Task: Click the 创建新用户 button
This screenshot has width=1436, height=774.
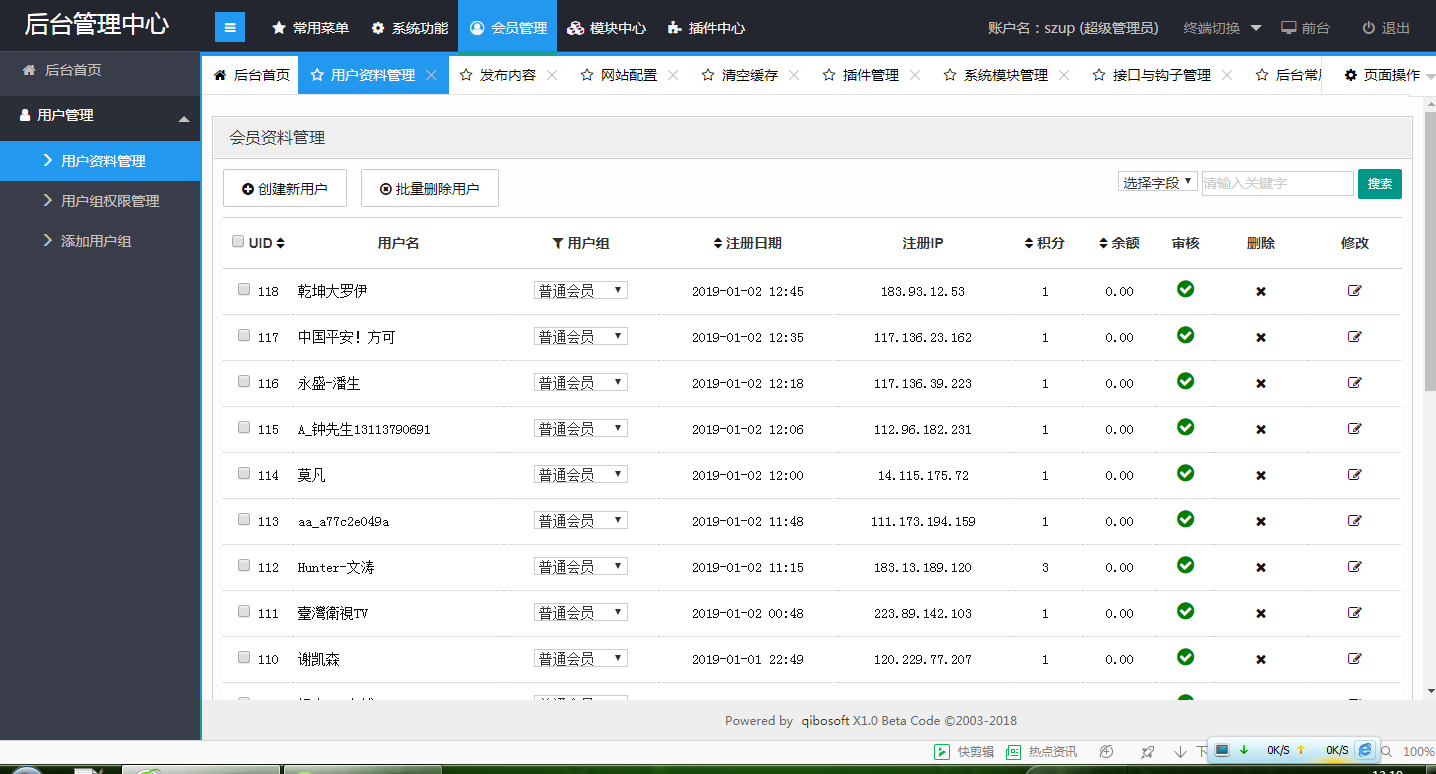Action: click(285, 188)
